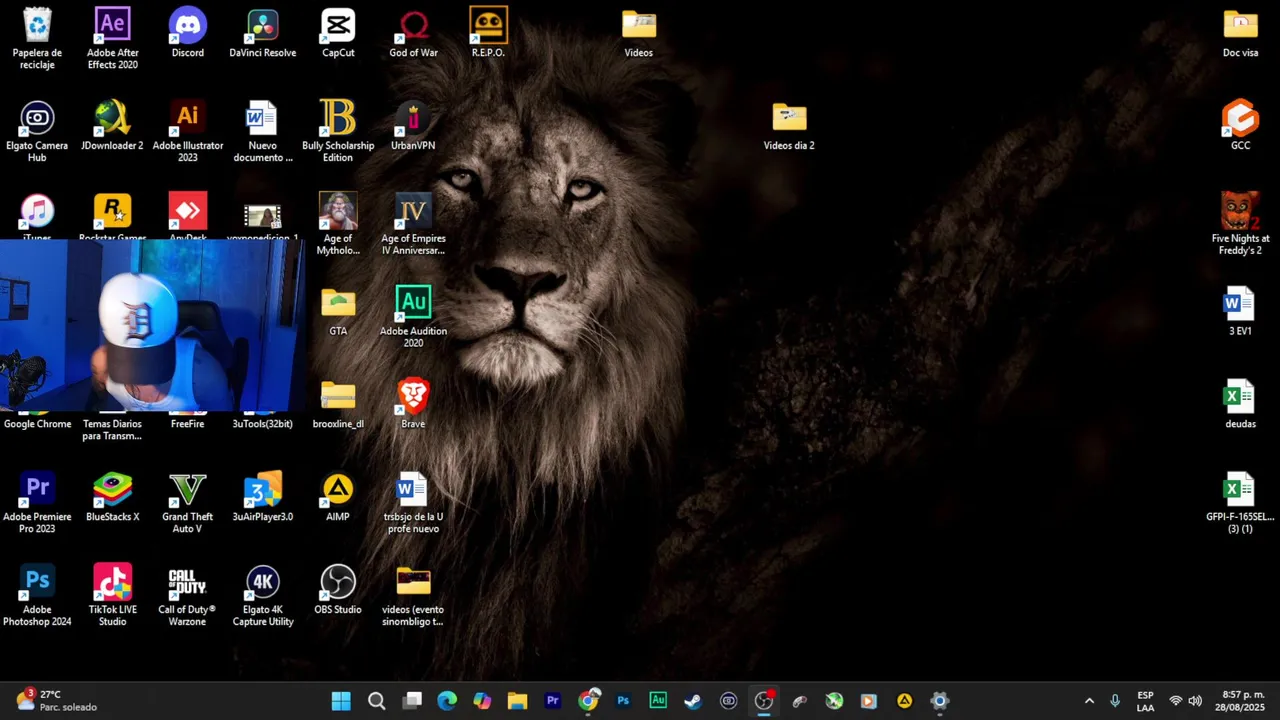Open the 27°C weather widget
The width and height of the screenshot is (1280, 720).
[56, 700]
